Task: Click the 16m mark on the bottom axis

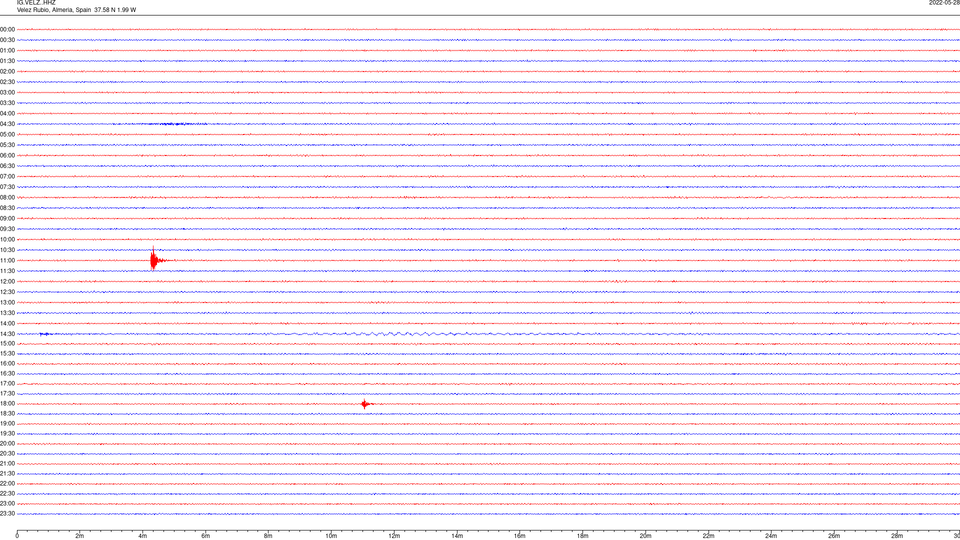Action: coord(520,536)
